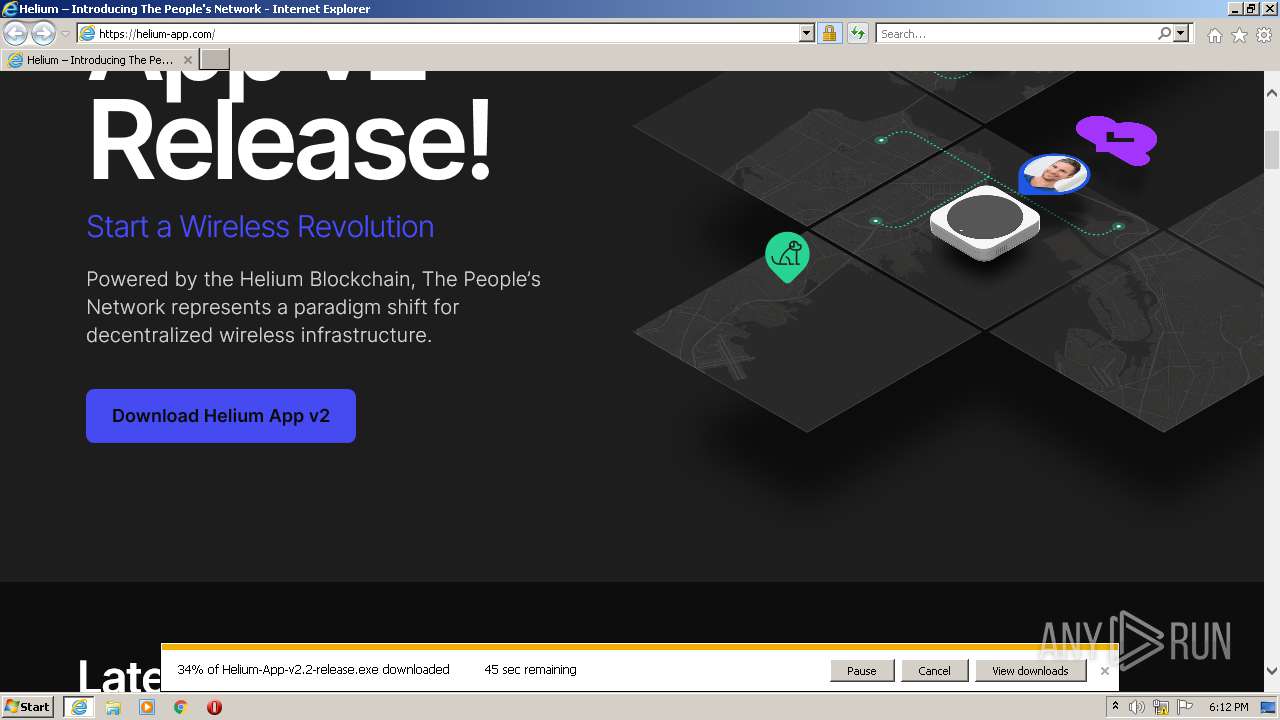This screenshot has width=1280, height=720.
Task: Cancel the Helium-App download
Action: [x=934, y=671]
